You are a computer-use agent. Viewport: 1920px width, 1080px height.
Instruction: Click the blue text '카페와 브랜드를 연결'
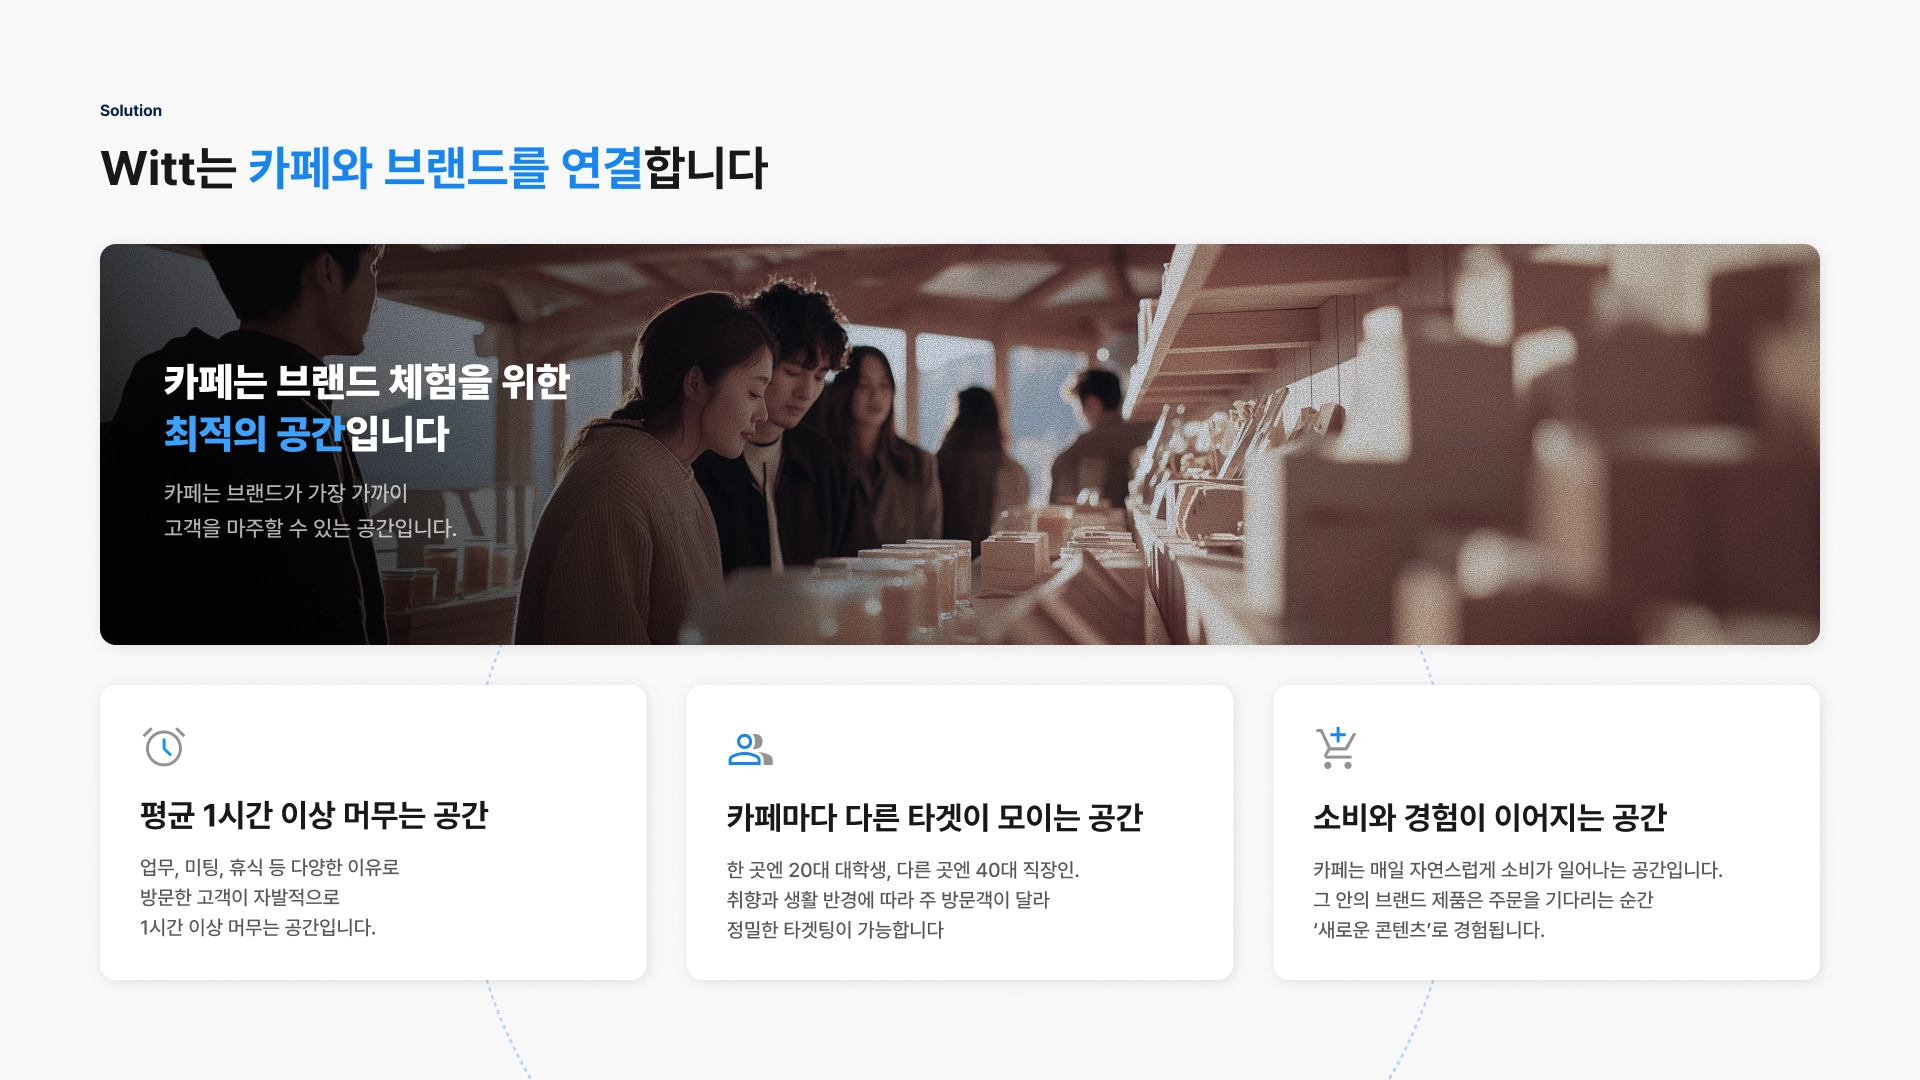pos(445,168)
